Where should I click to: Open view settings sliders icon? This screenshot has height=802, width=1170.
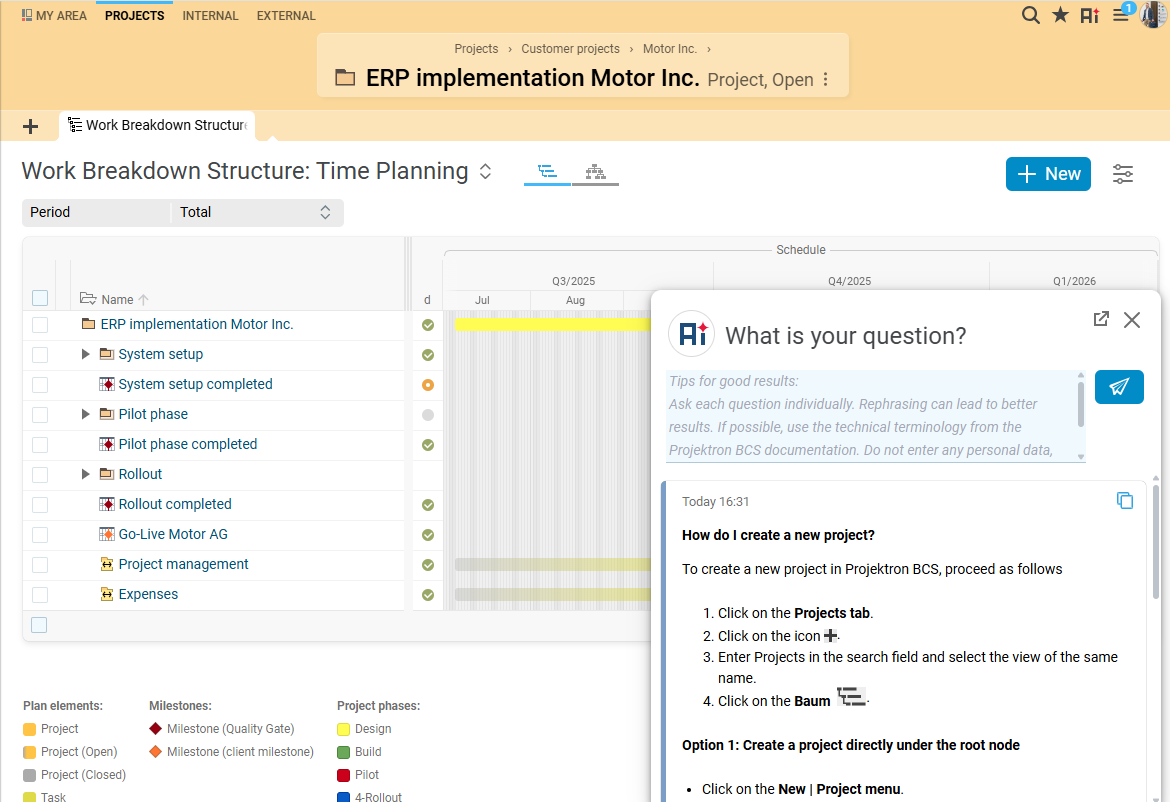(1123, 174)
